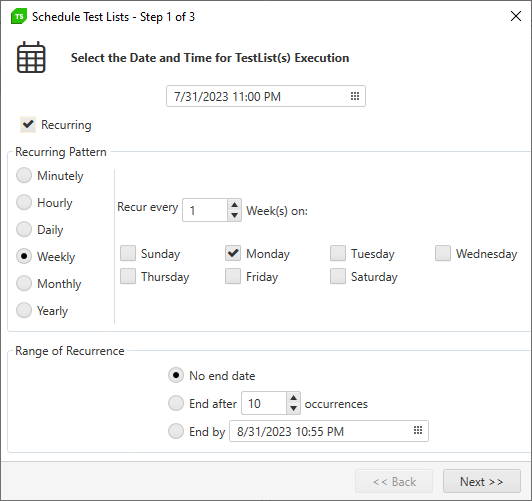Close the Schedule Test Lists dialog
This screenshot has width=532, height=501.
516,16
